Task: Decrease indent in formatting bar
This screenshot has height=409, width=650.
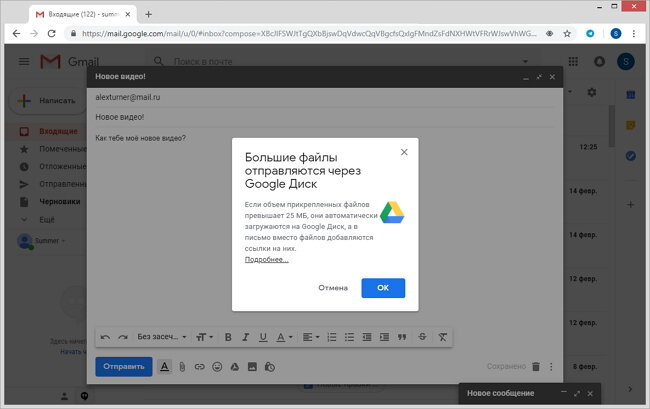Action: (x=366, y=337)
